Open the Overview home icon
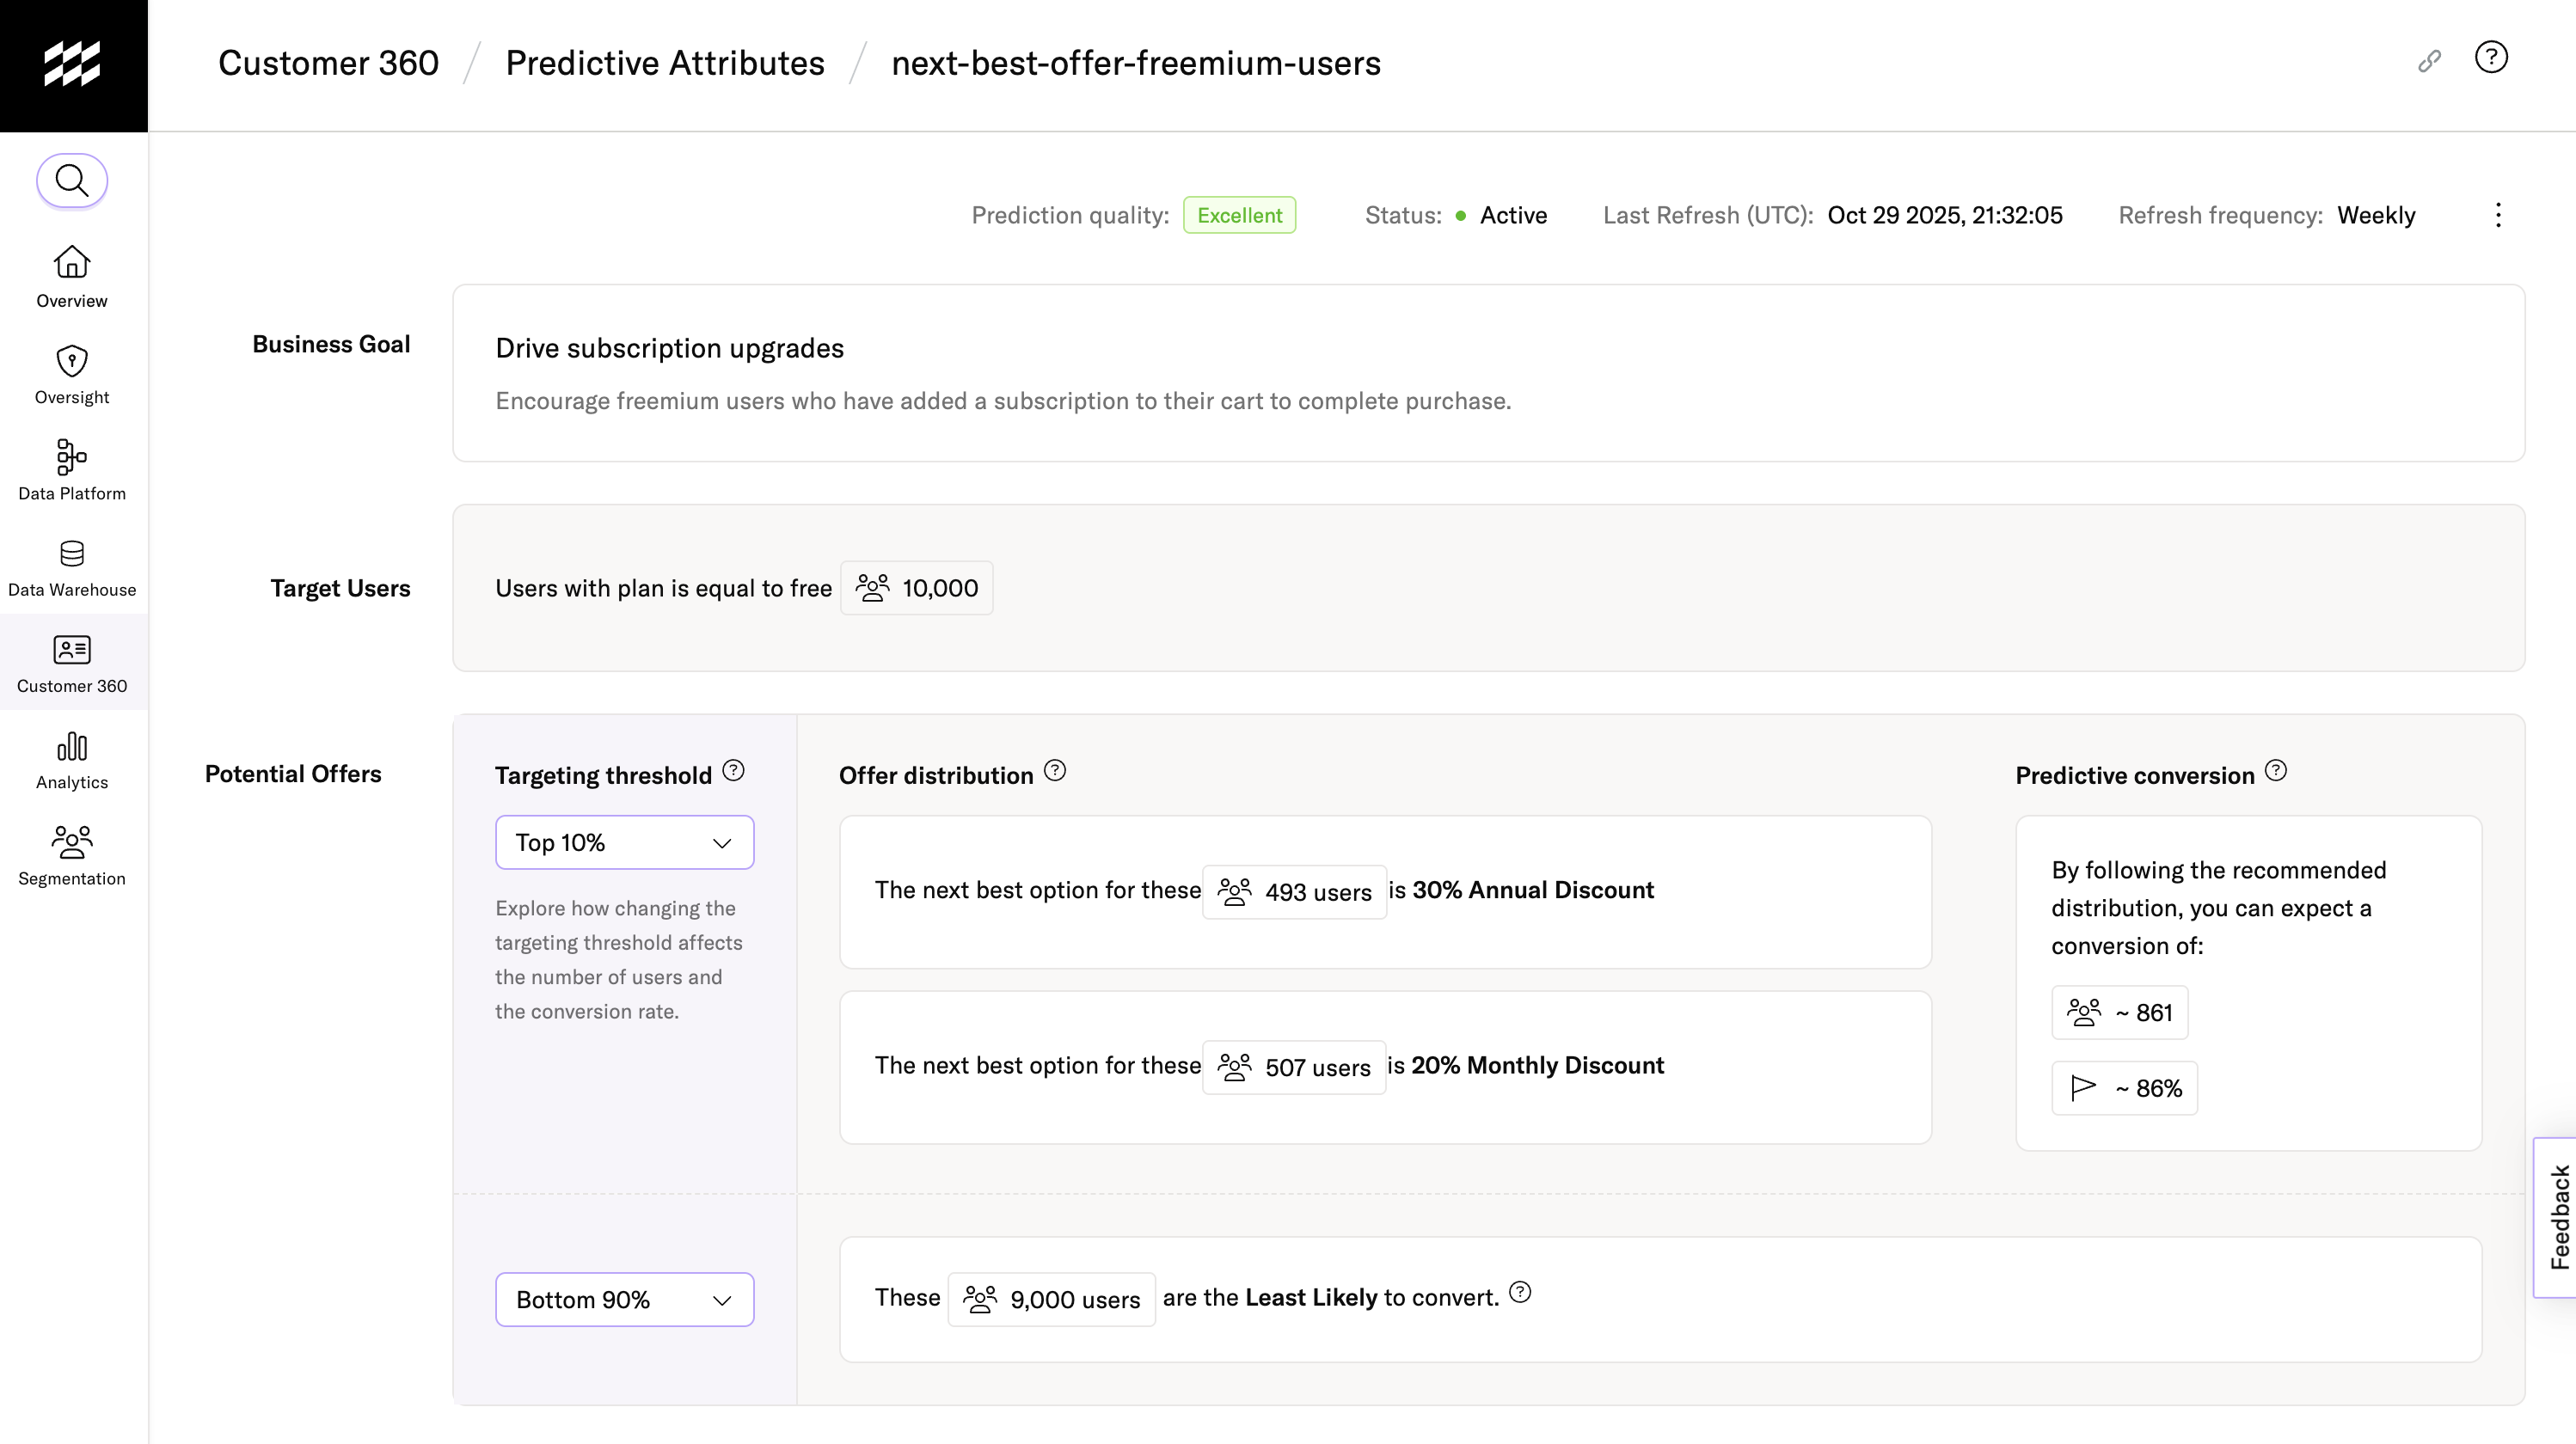 (x=72, y=263)
